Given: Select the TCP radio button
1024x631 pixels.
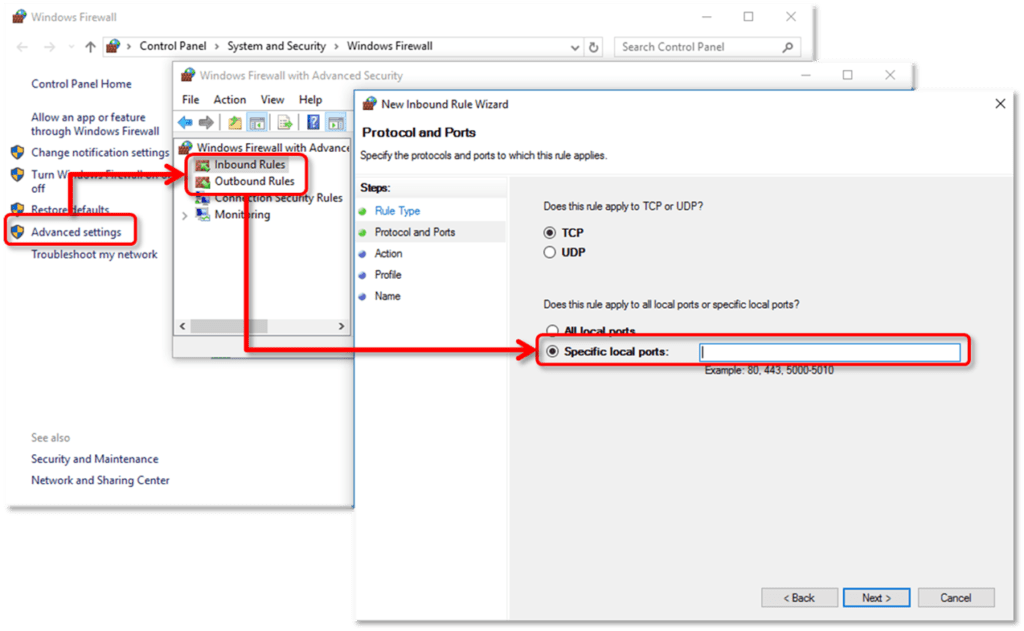Looking at the screenshot, I should pyautogui.click(x=549, y=232).
